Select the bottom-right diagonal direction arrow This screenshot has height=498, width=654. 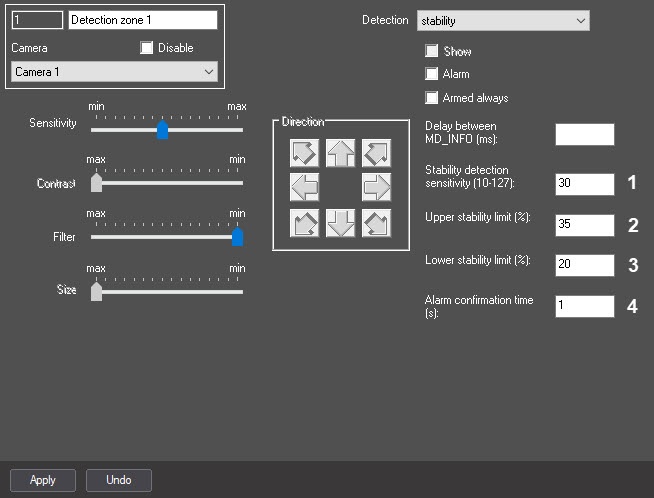[376, 222]
